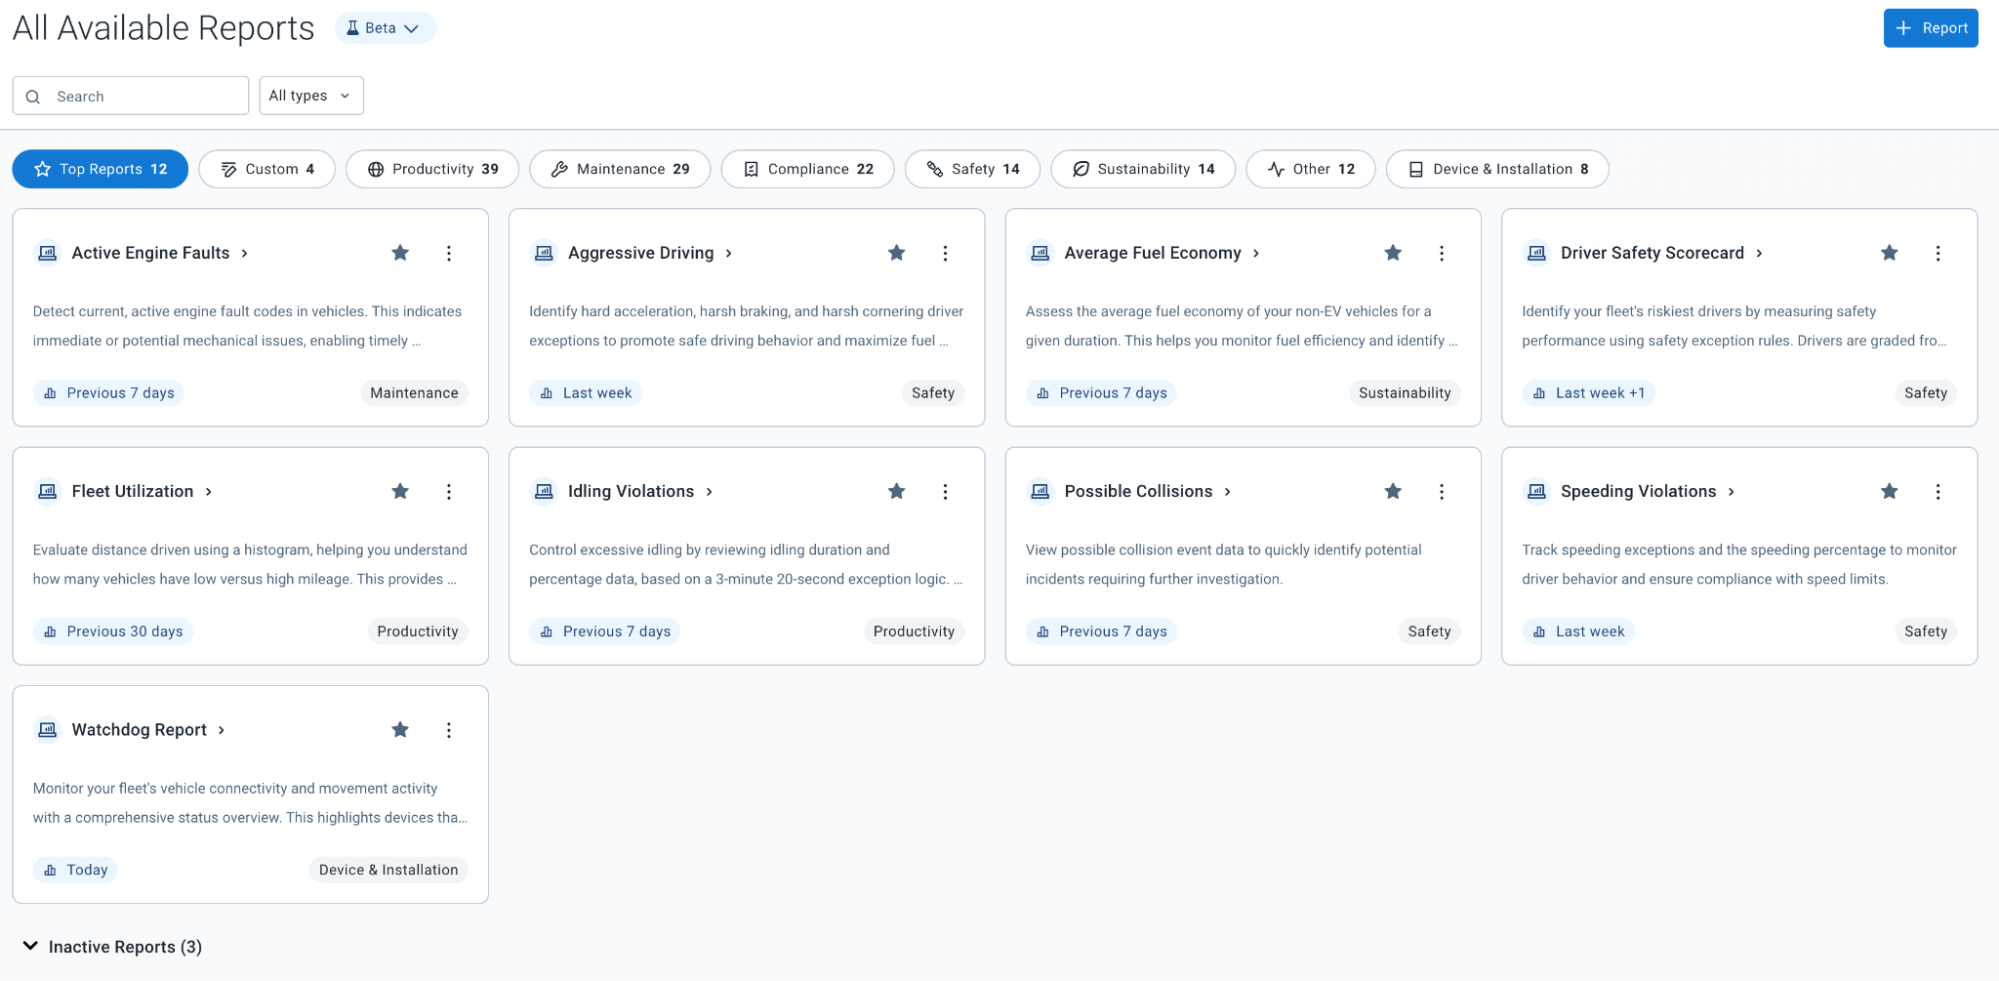The image size is (1999, 981).
Task: Open the kebab menu on Speeding Violations card
Action: [1938, 491]
